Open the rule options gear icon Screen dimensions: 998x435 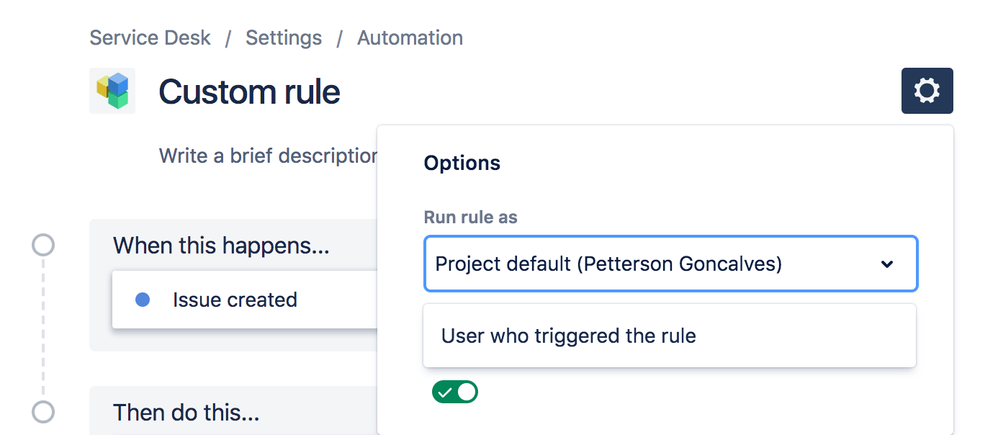point(927,91)
